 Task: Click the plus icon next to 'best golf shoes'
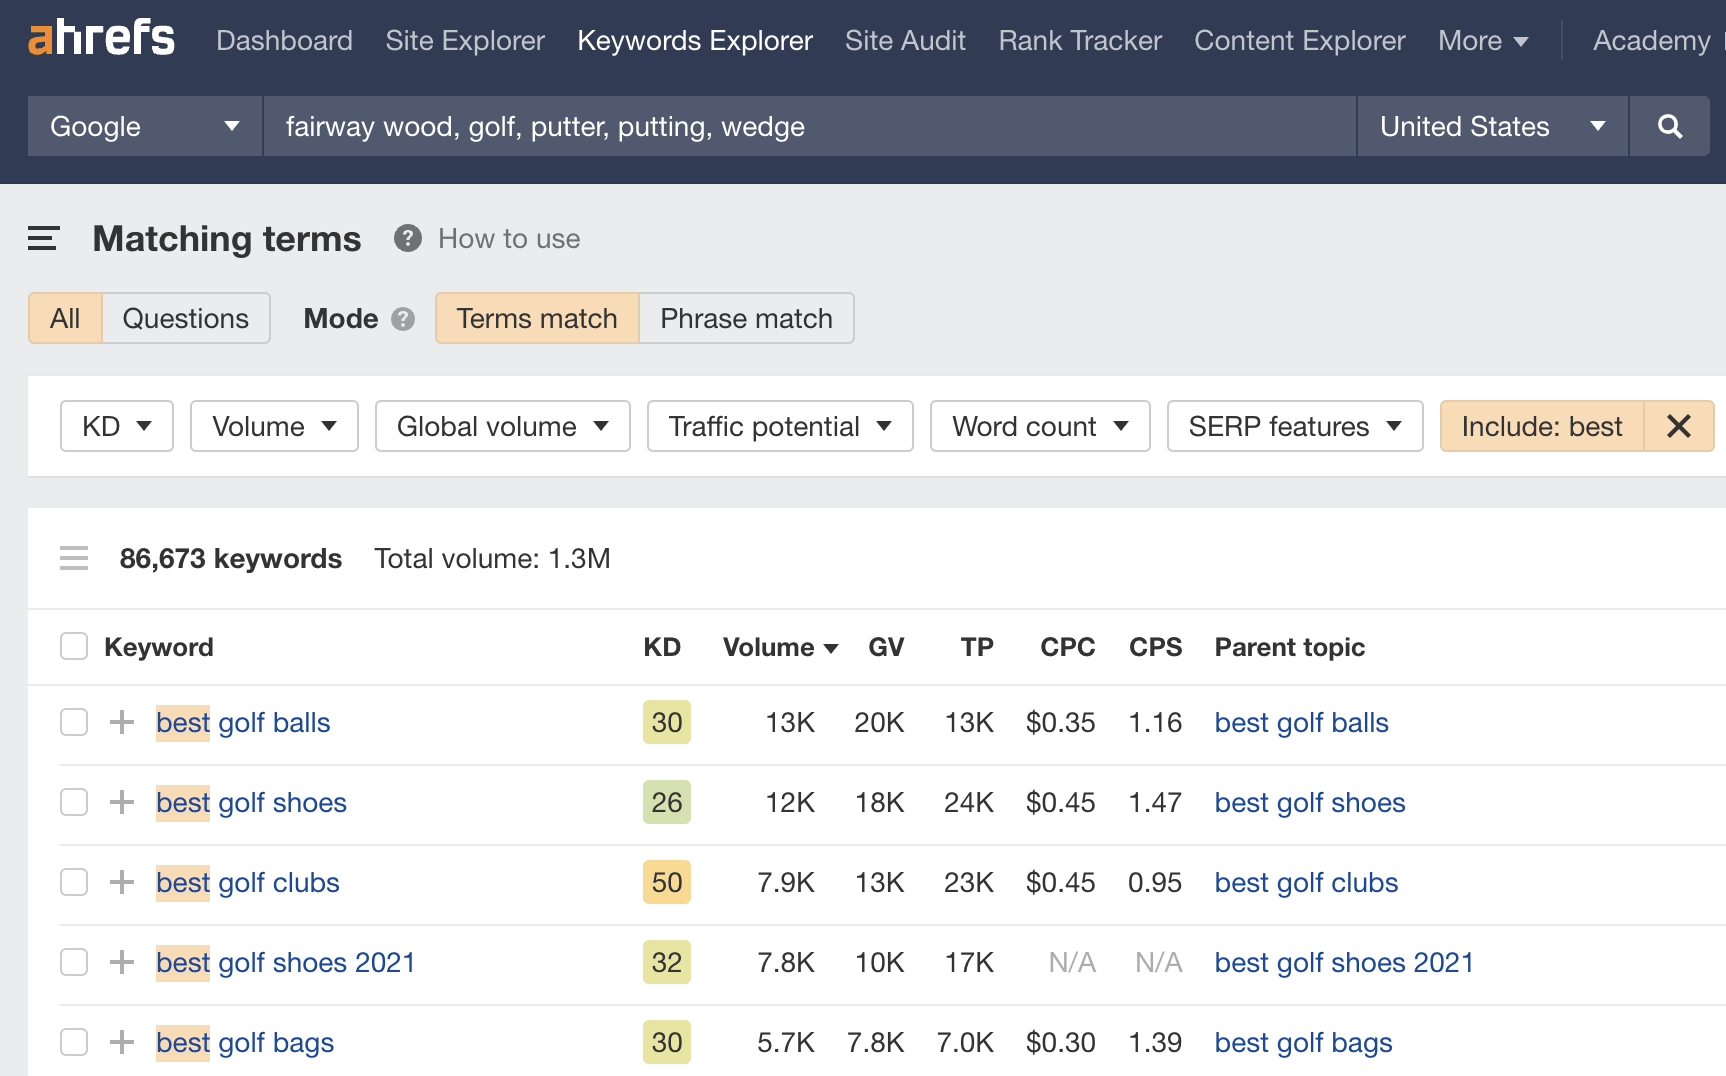tap(121, 802)
